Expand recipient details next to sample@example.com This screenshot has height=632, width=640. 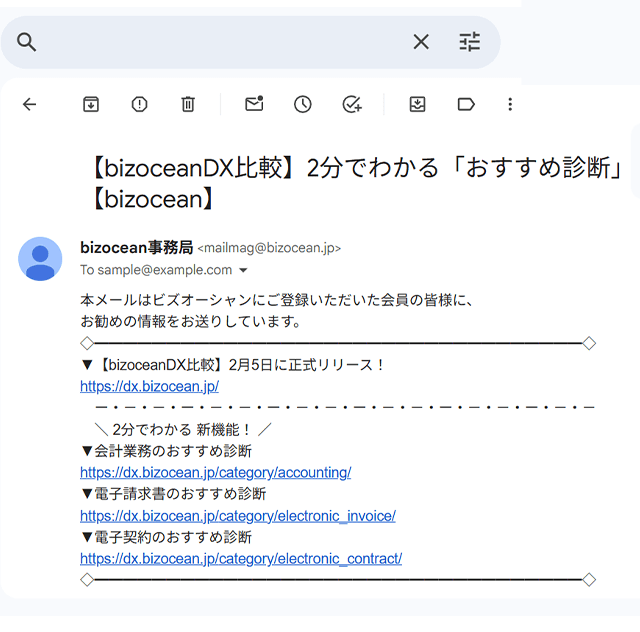pos(243,270)
